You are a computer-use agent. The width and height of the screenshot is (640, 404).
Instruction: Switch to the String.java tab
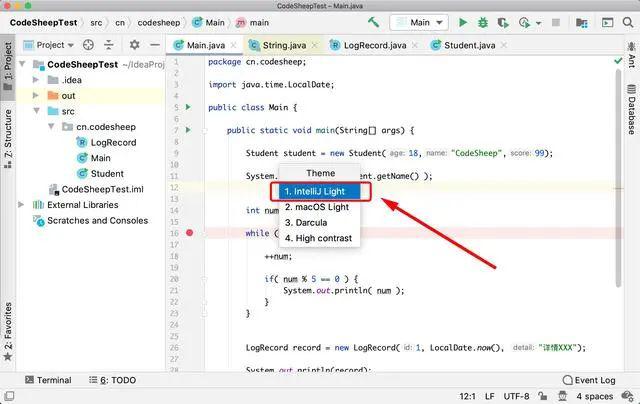[x=283, y=45]
